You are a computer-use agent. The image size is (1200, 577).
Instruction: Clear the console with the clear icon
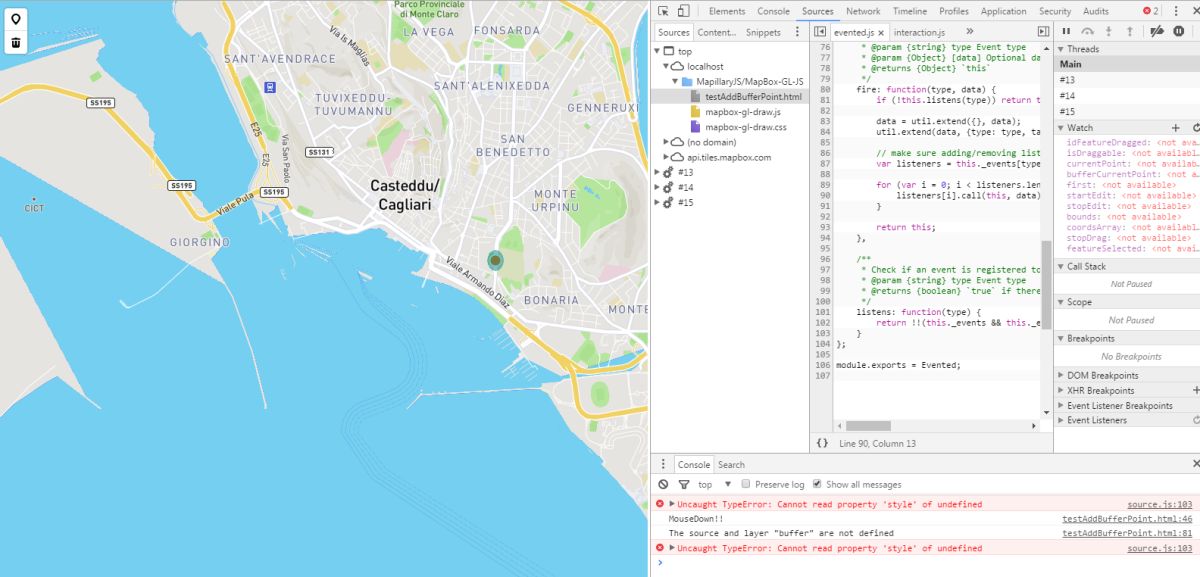[x=663, y=484]
